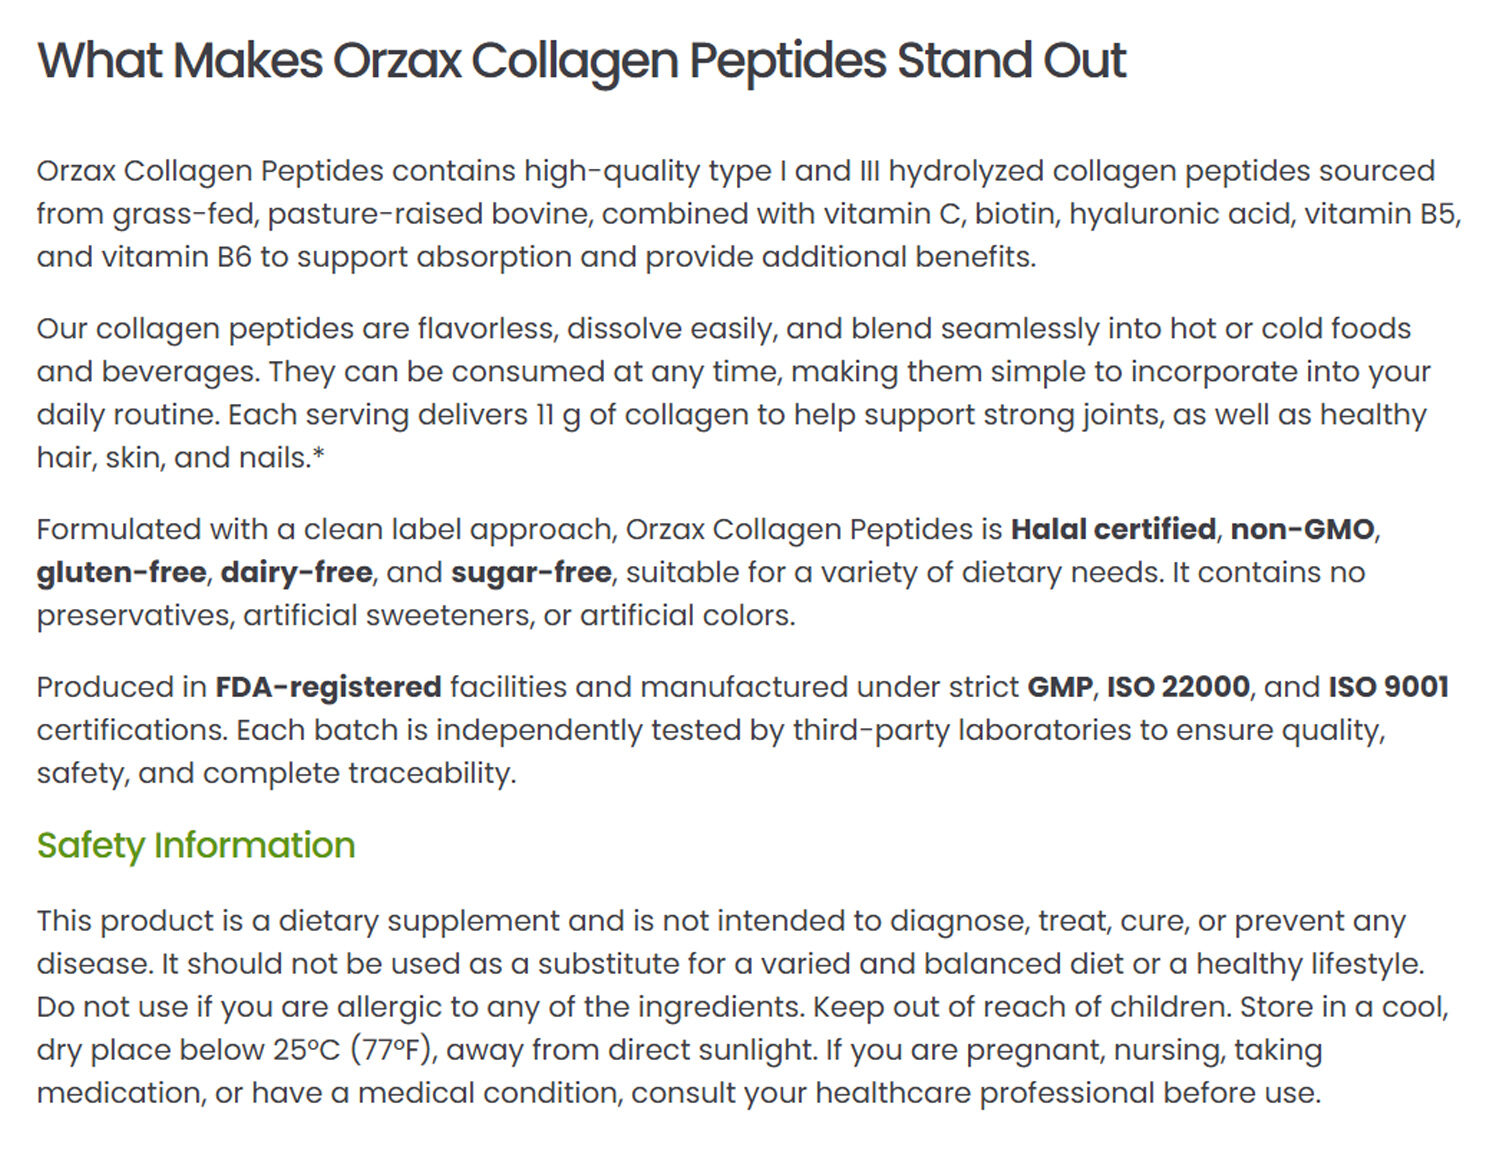Screen dimensions: 1500x1158
Task: Click the green Safety Information heading
Action: point(196,846)
